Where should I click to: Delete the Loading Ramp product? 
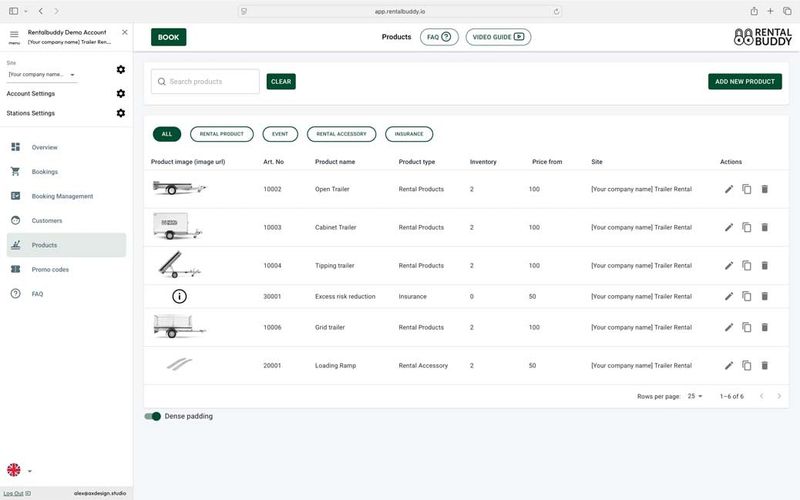tap(764, 366)
